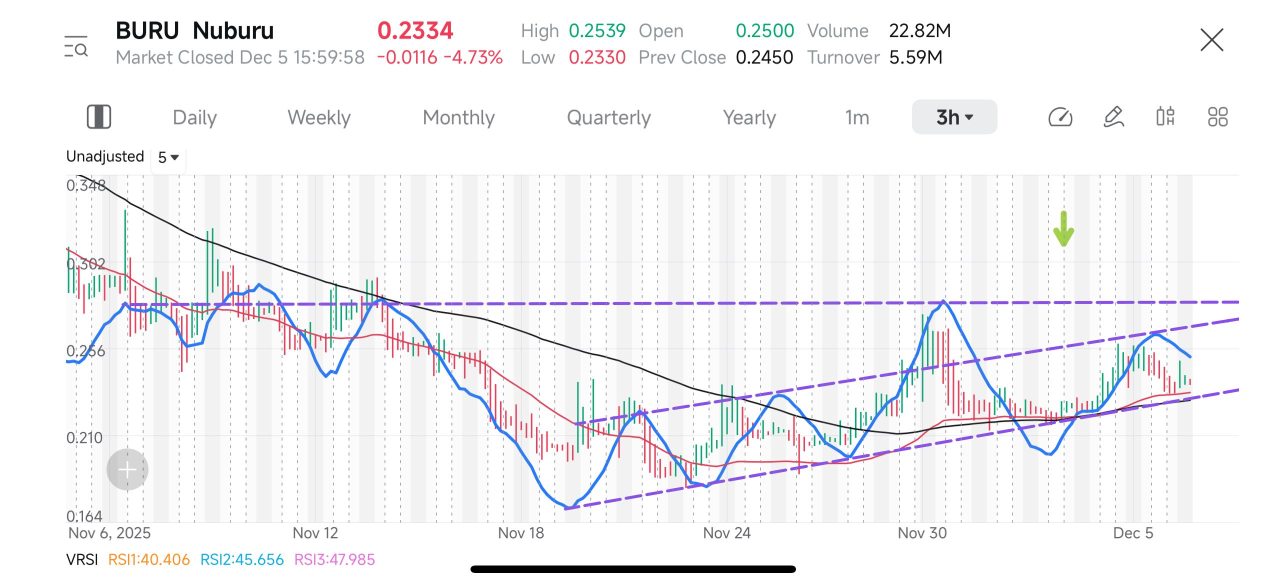Select the 1m timeframe
Image resolution: width=1266 pixels, height=585 pixels.
point(857,117)
